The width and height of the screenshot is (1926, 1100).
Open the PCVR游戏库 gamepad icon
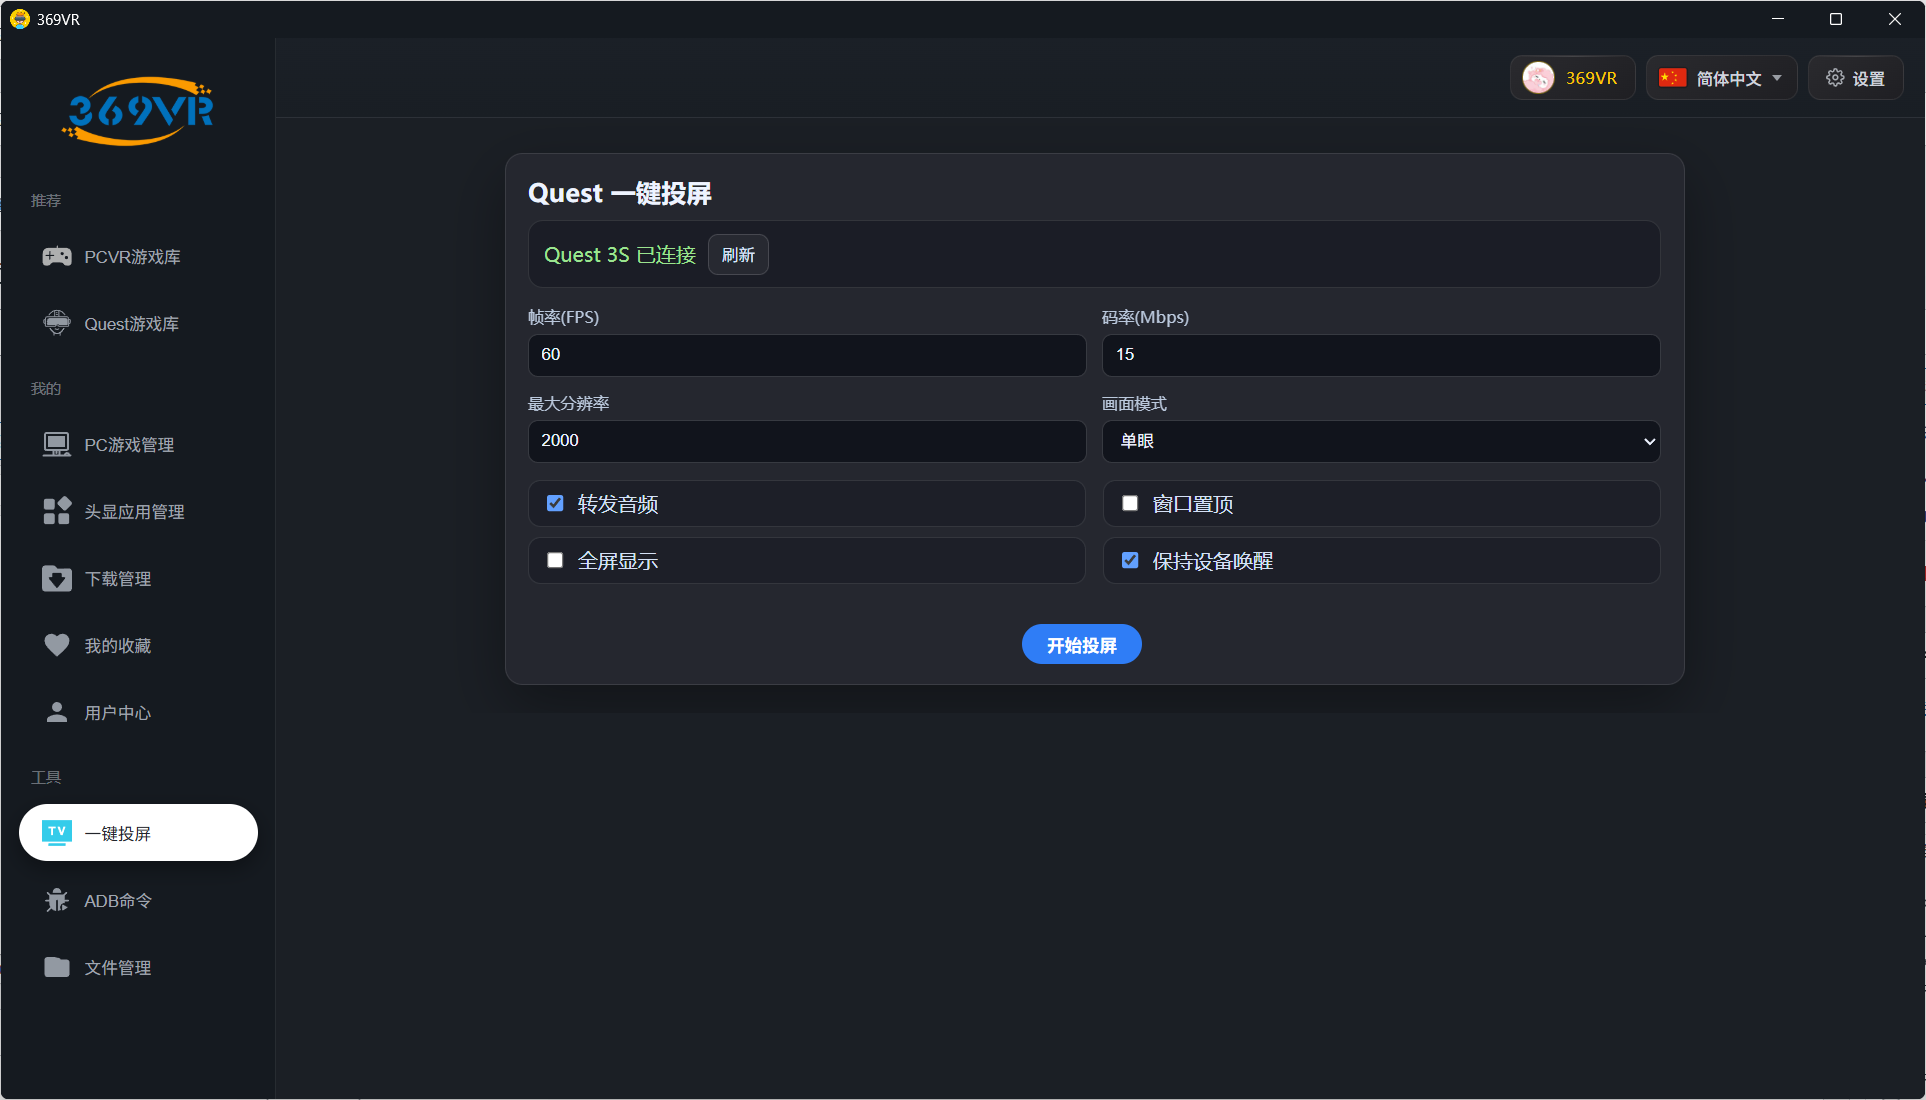(x=57, y=256)
